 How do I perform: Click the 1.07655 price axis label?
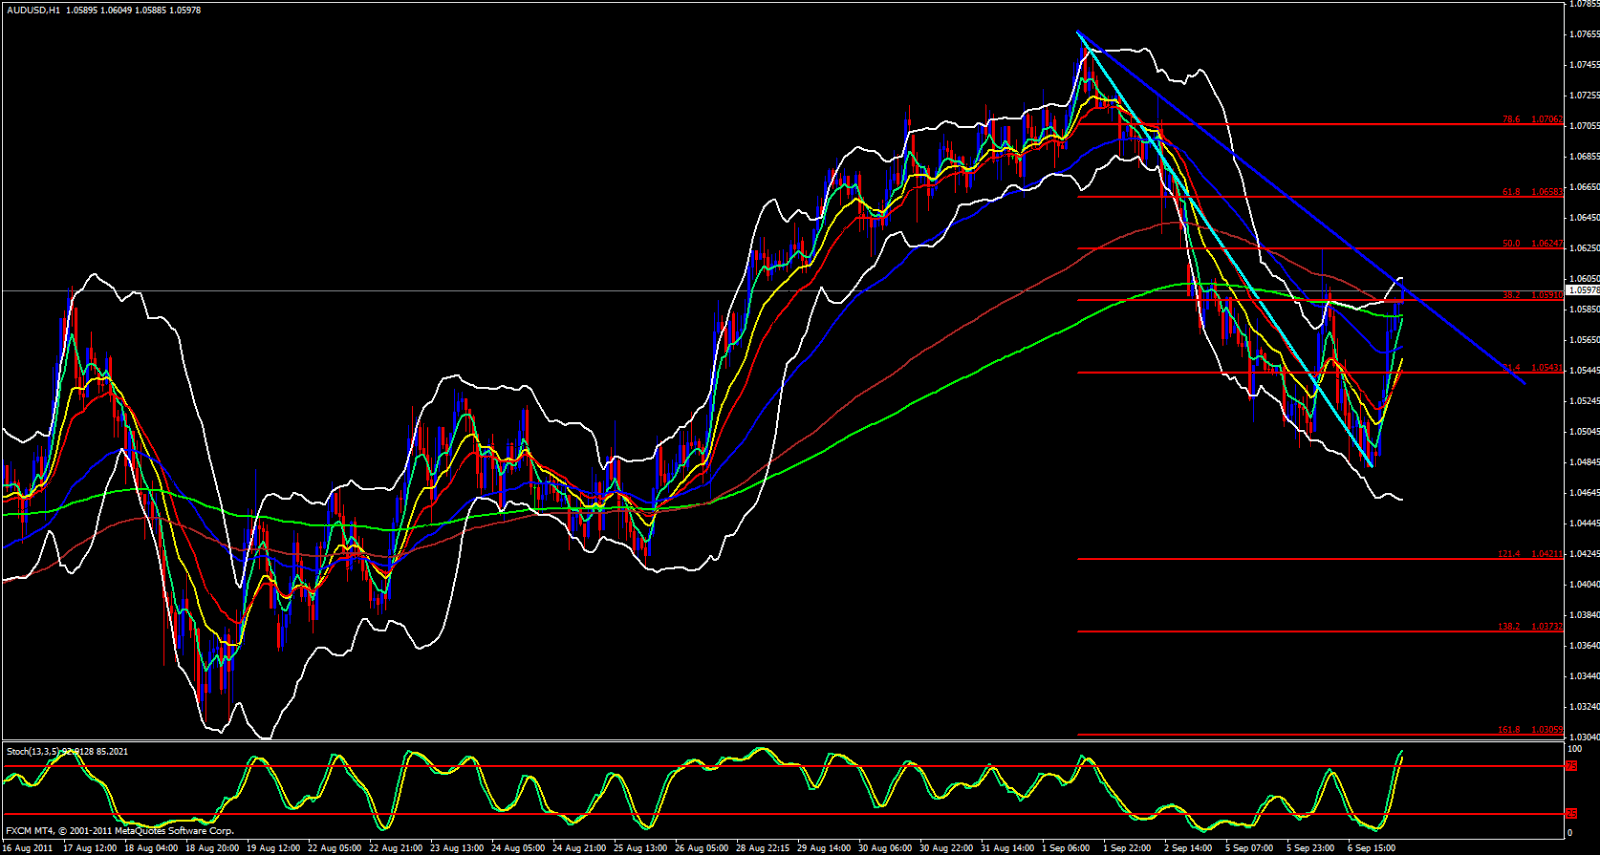[1583, 34]
